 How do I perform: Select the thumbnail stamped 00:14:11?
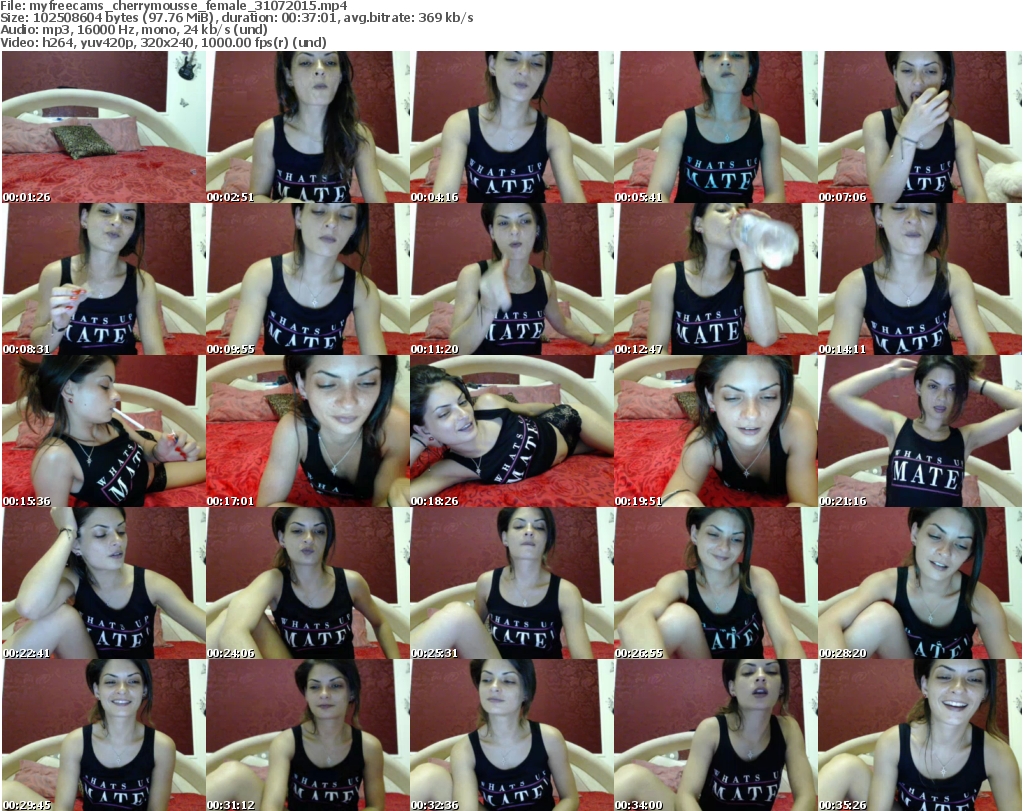tap(920, 279)
